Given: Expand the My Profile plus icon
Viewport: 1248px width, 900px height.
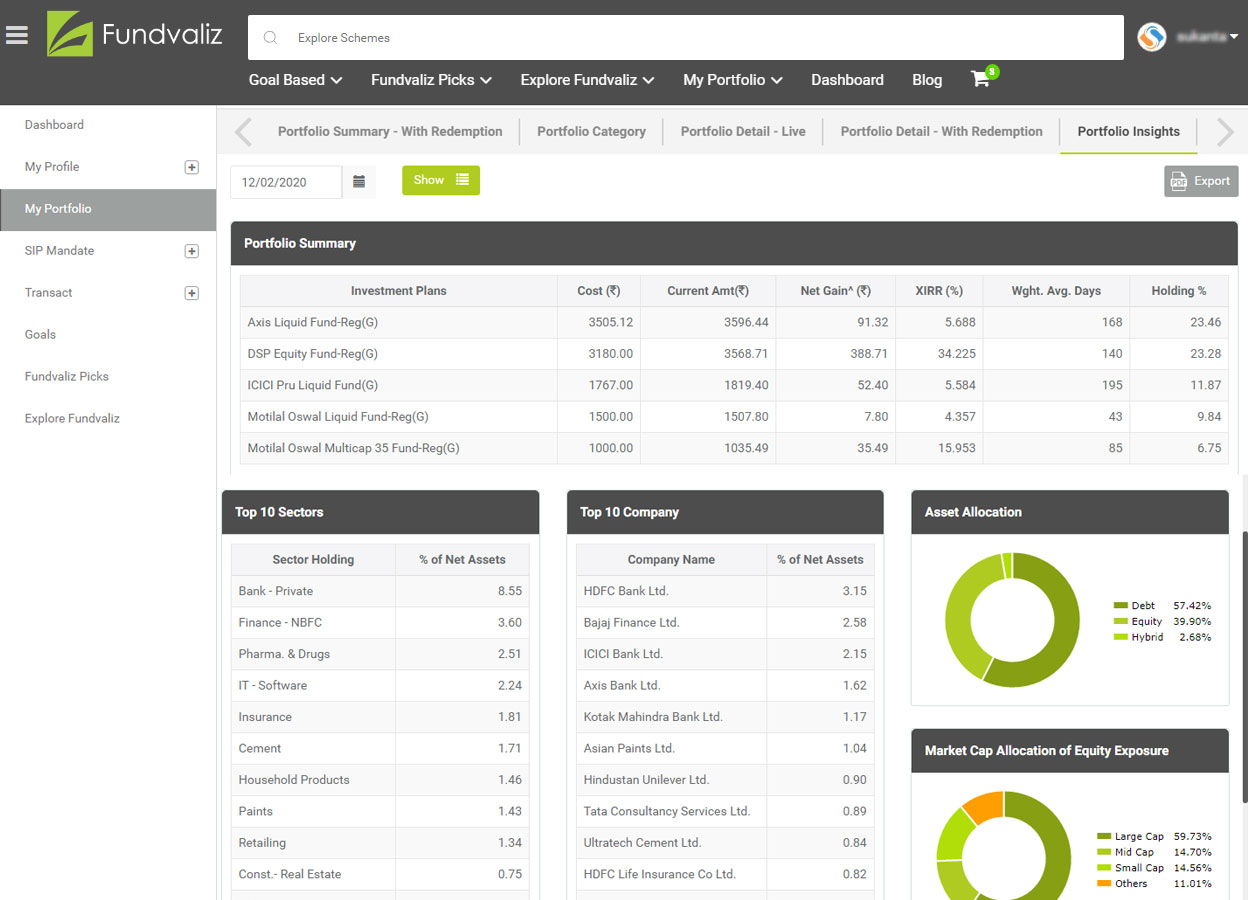Looking at the screenshot, I should (192, 167).
